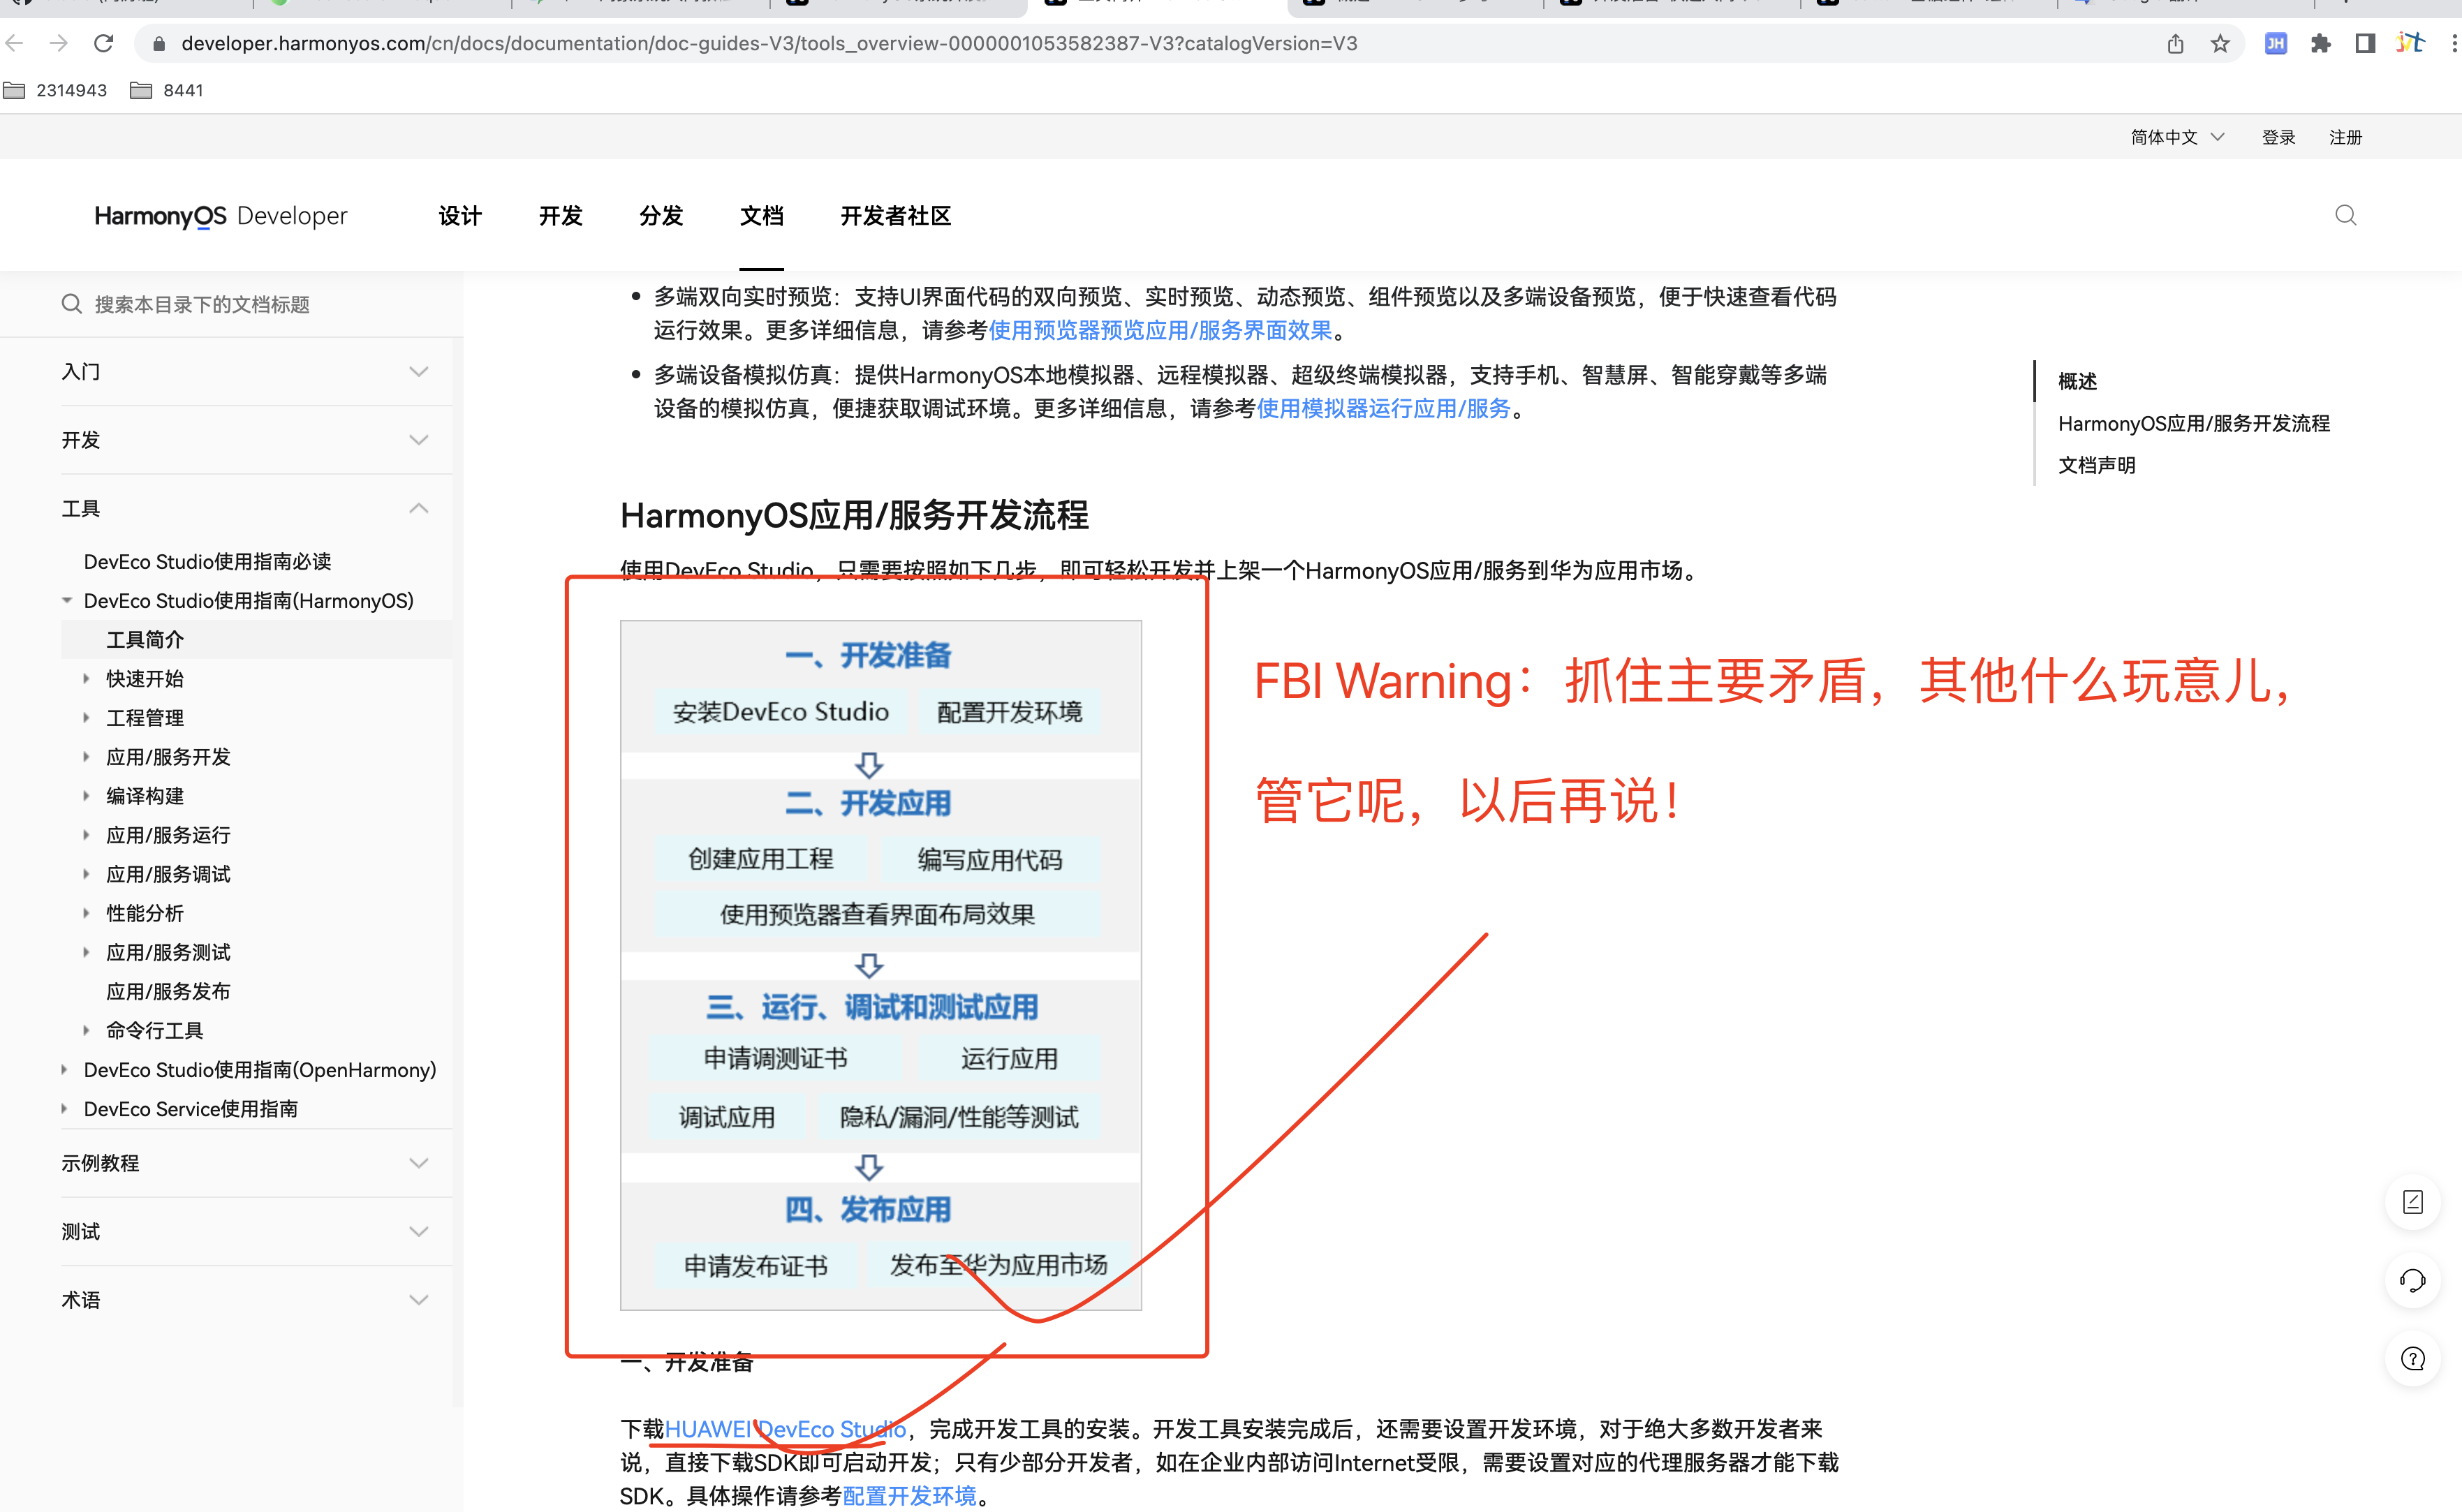This screenshot has width=2462, height=1512.
Task: Select 应用/服务测试 in the sidebar tree
Action: point(168,952)
